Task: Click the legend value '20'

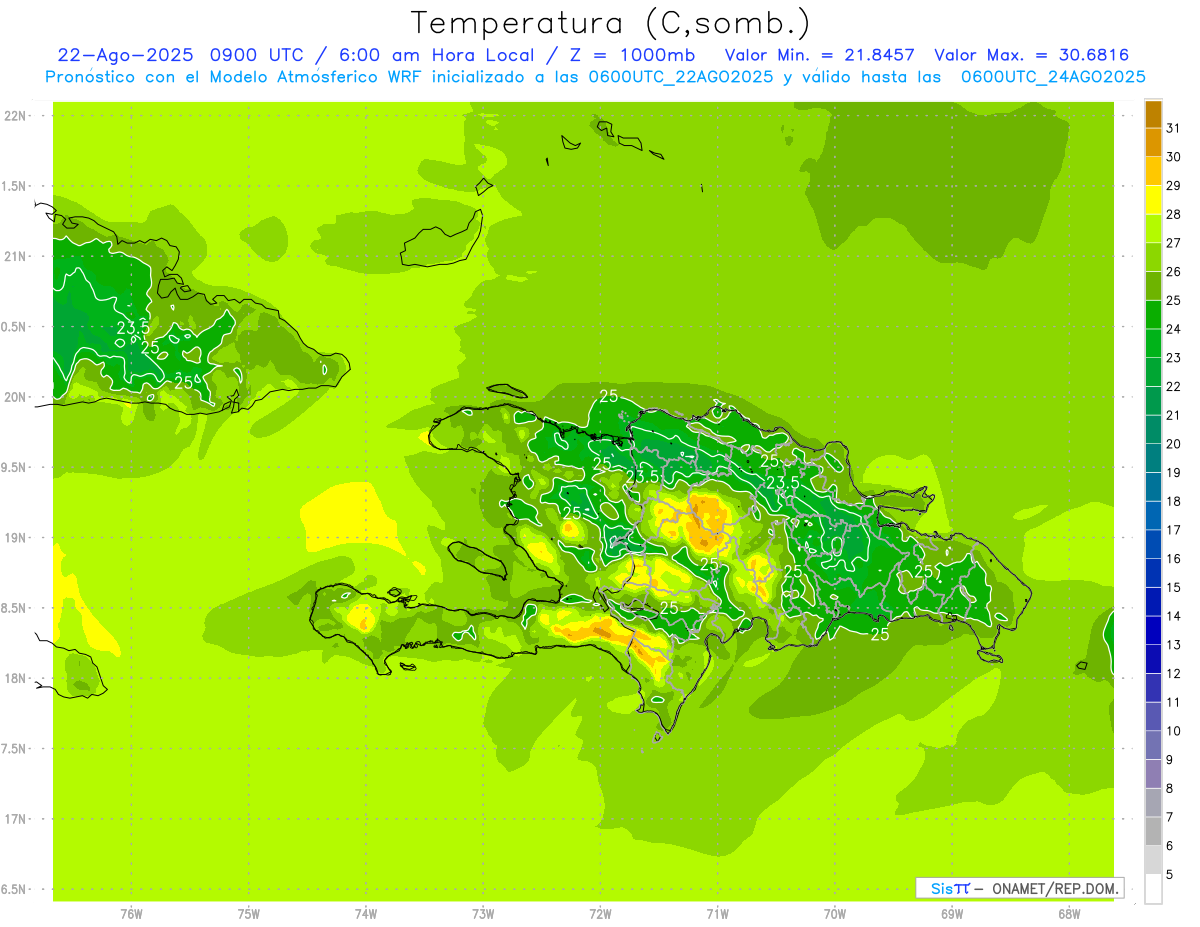Action: tap(1173, 443)
